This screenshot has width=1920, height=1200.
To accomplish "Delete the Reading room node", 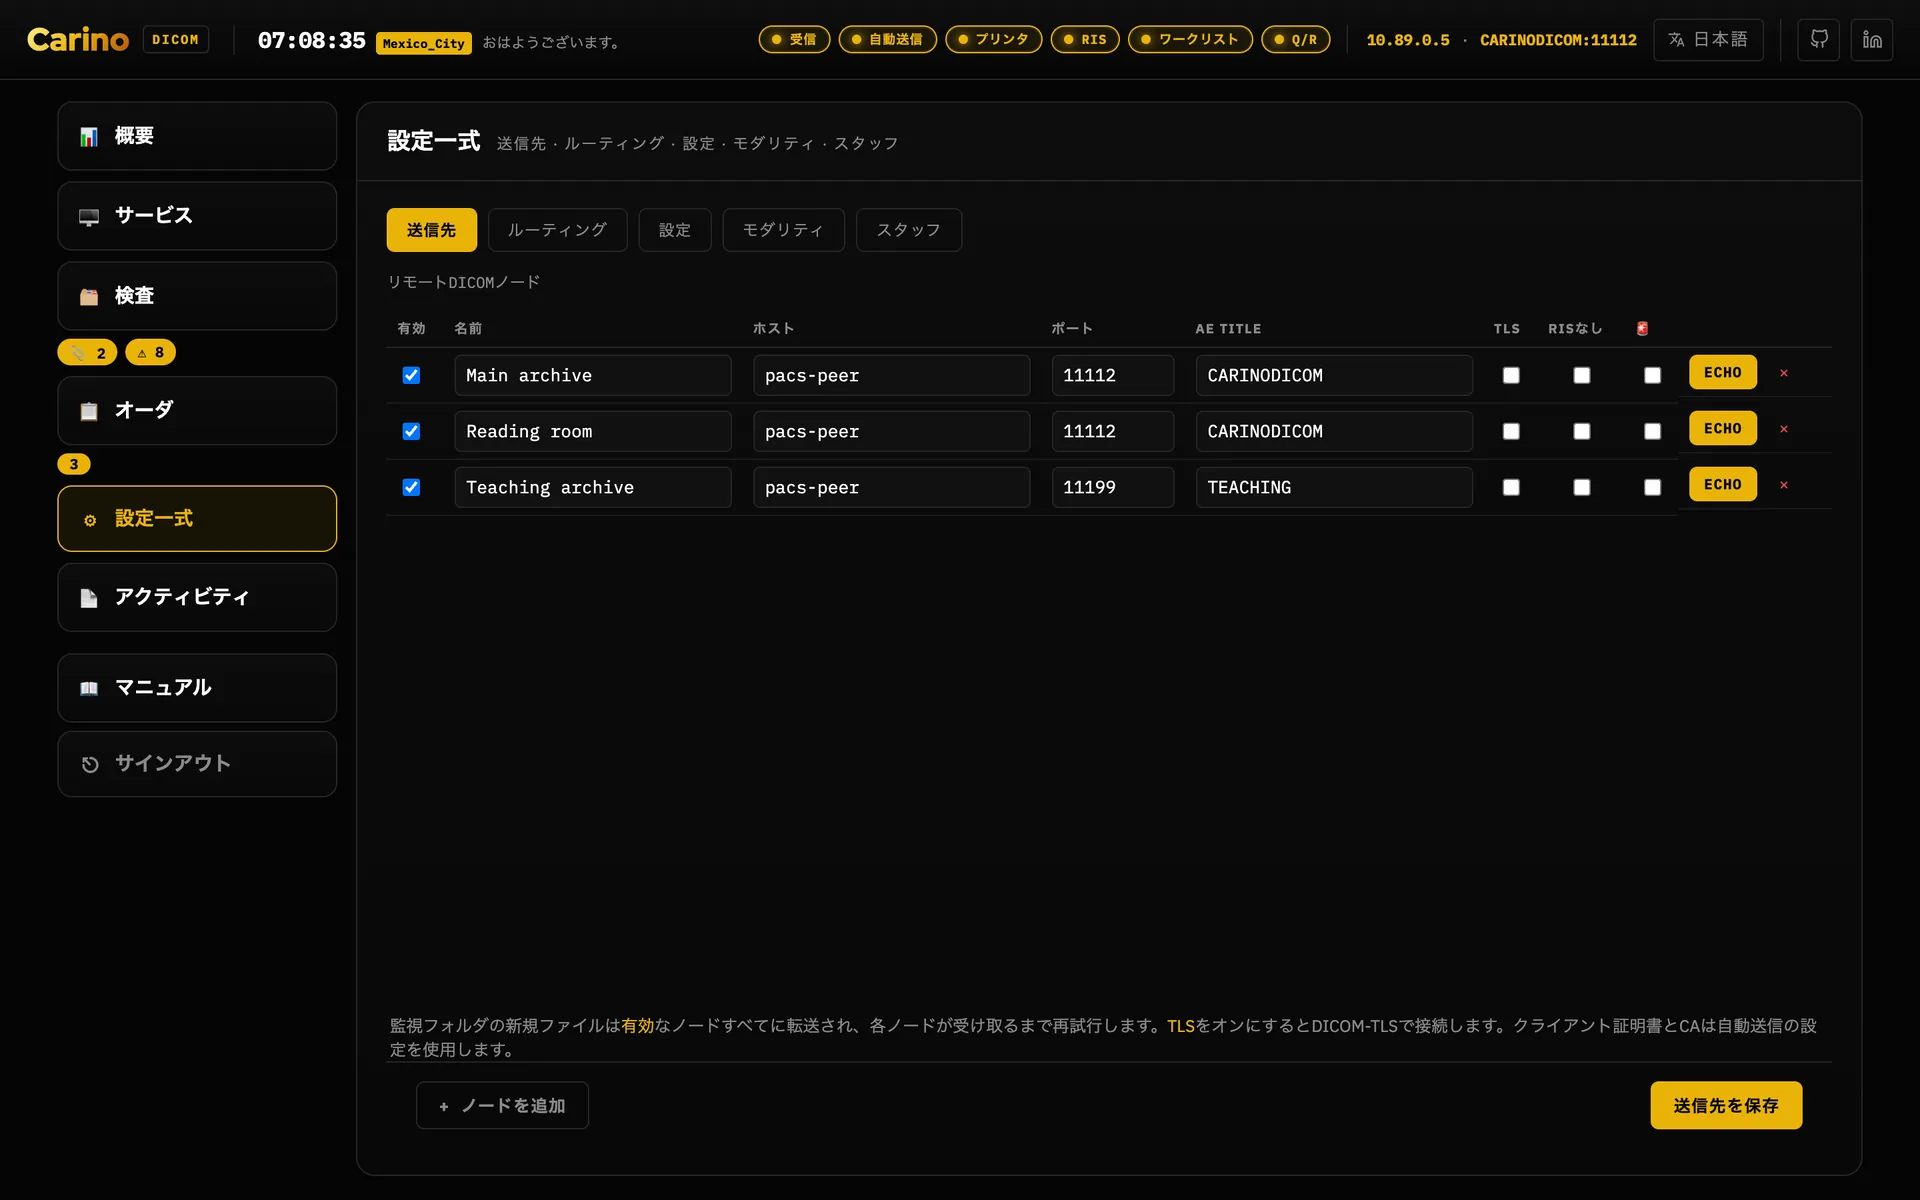I will coord(1783,429).
